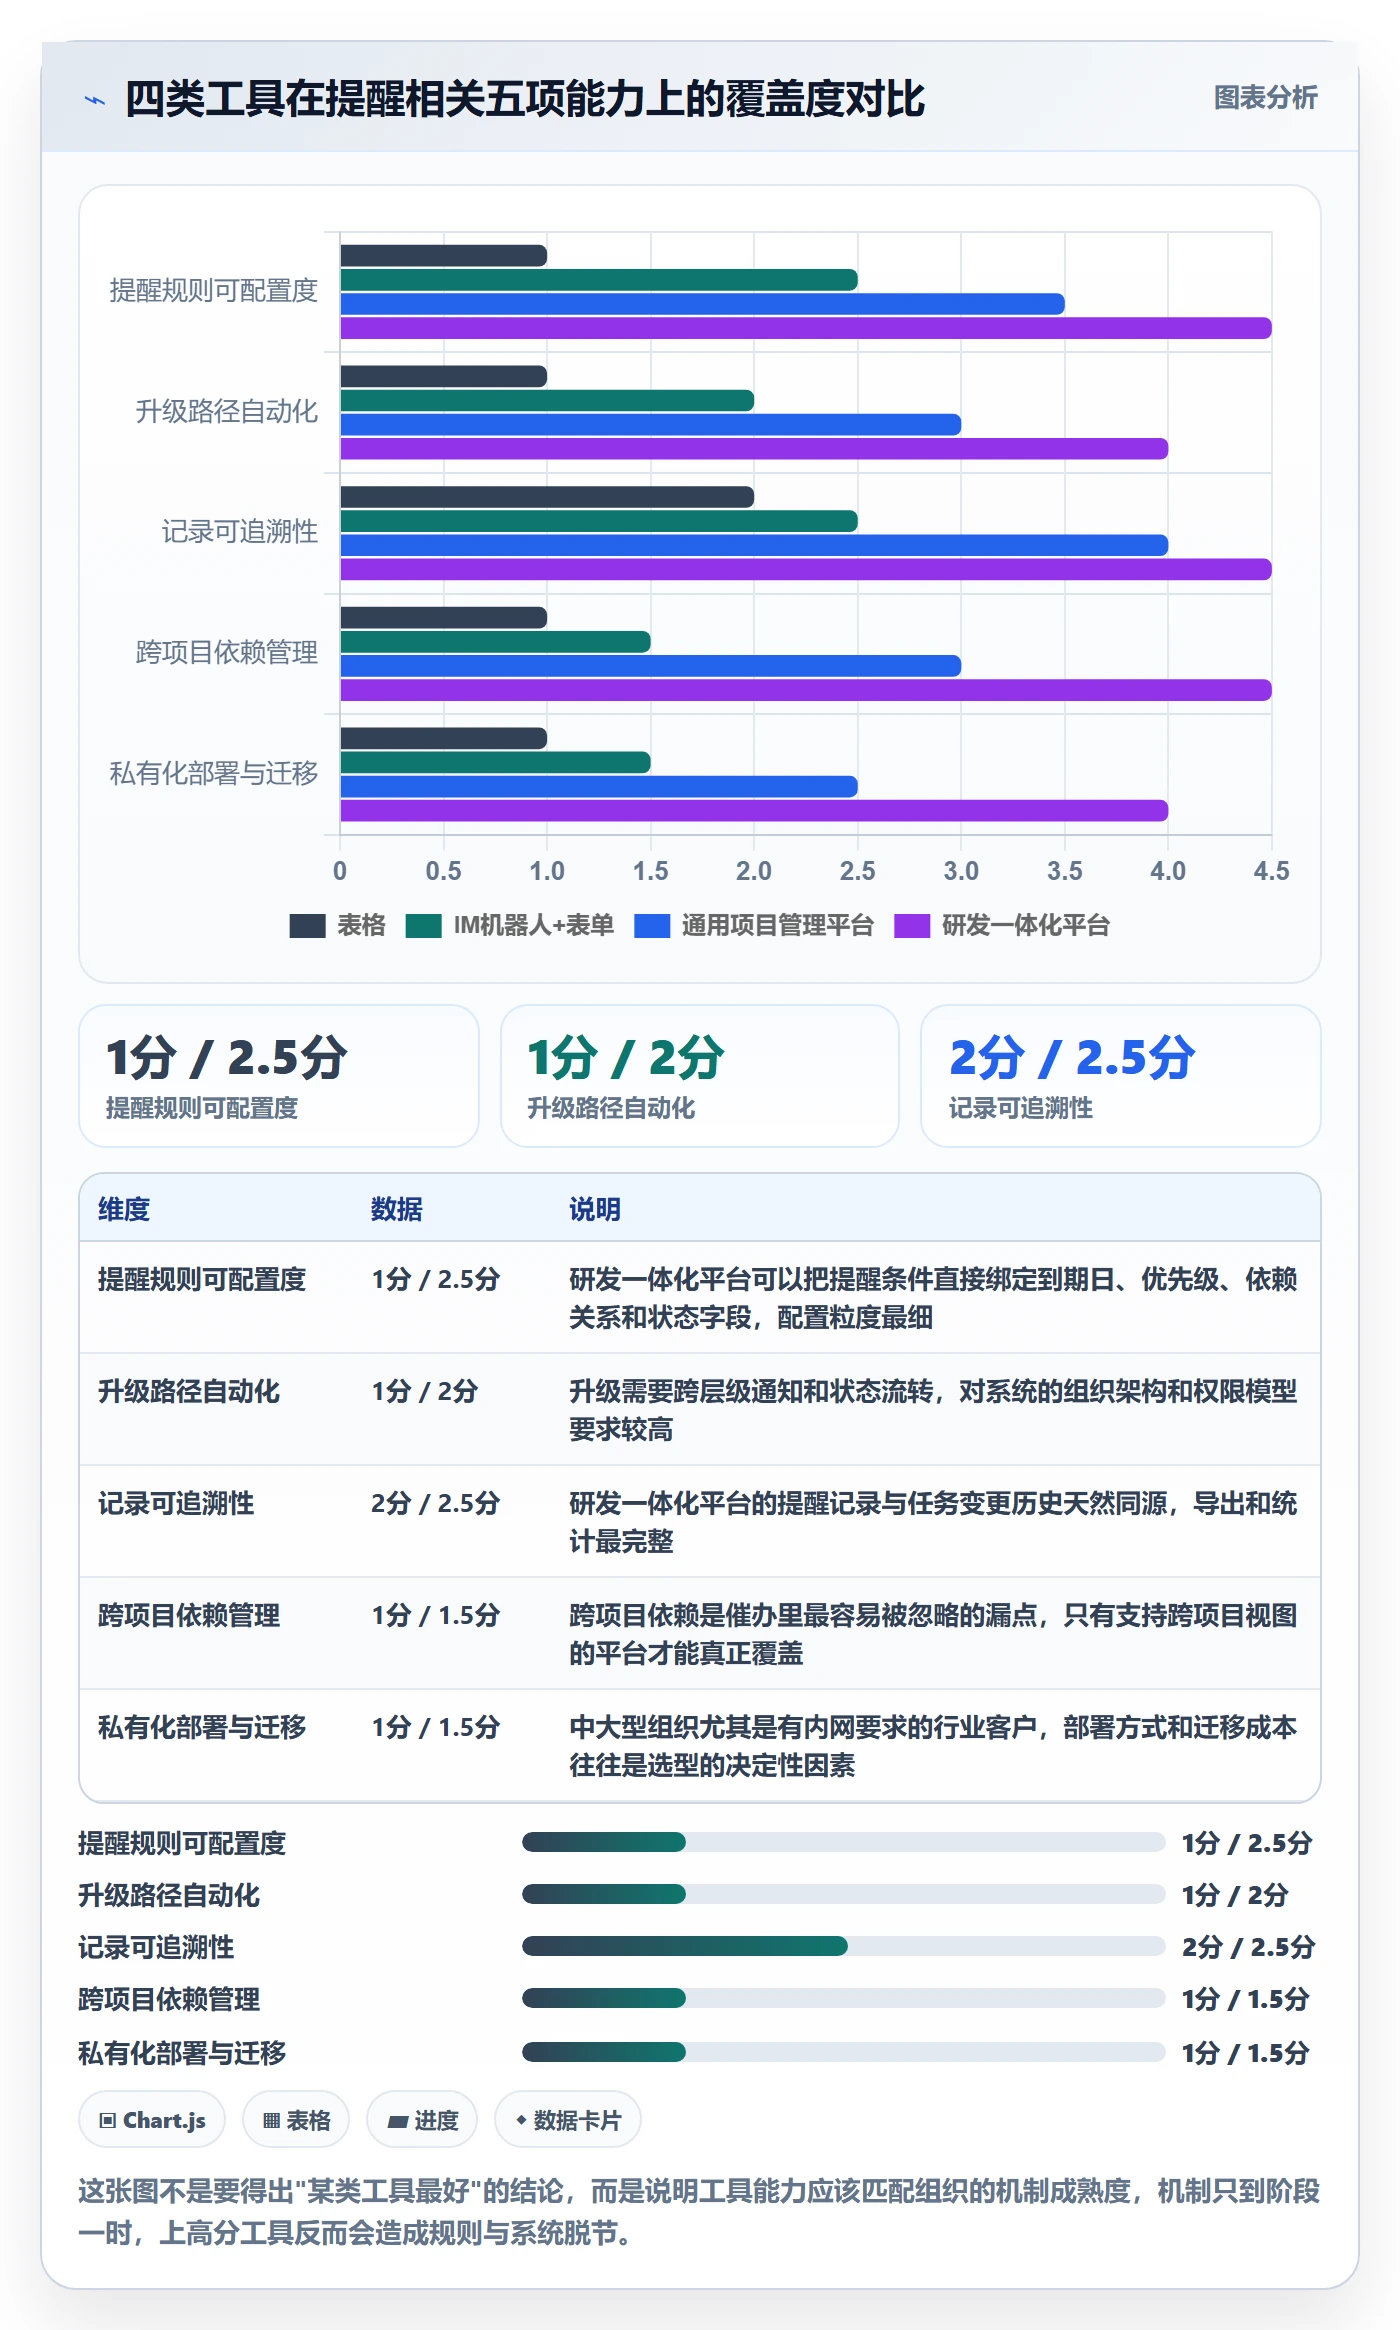The width and height of the screenshot is (1400, 2330).
Task: Click the 2分 / 2.5分 progress value label
Action: pyautogui.click(x=1248, y=1947)
